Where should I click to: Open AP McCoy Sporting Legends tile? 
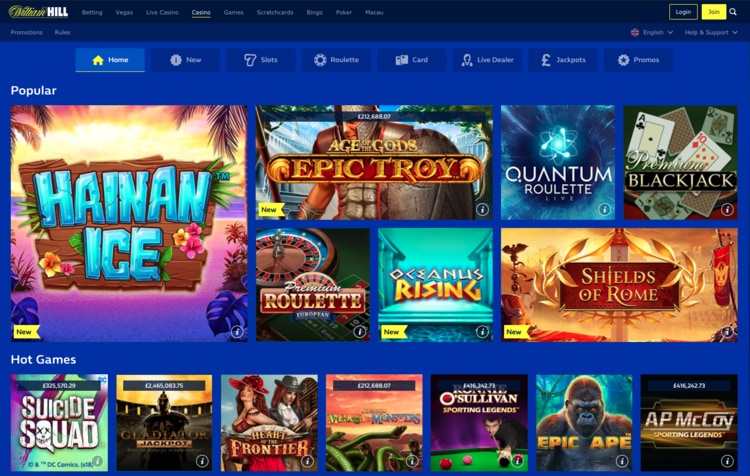coord(689,423)
